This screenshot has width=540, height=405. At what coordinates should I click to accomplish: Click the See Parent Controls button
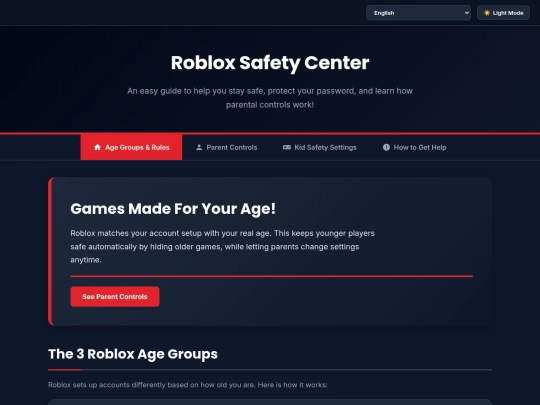pyautogui.click(x=115, y=297)
